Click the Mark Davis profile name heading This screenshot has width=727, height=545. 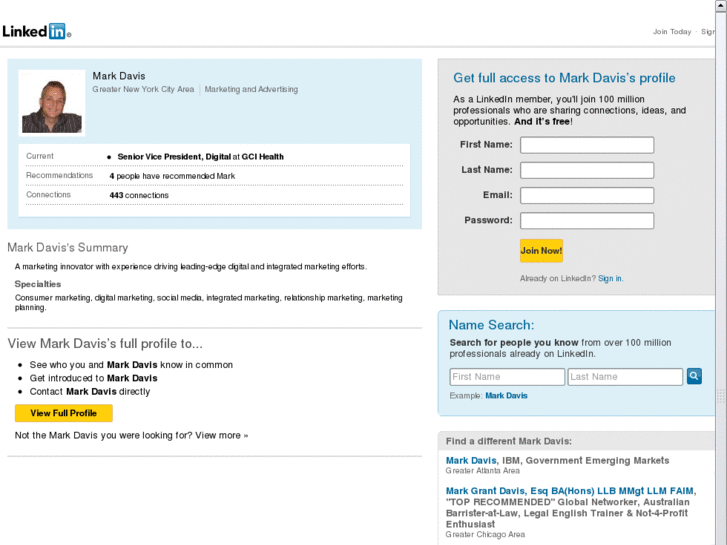[x=119, y=76]
